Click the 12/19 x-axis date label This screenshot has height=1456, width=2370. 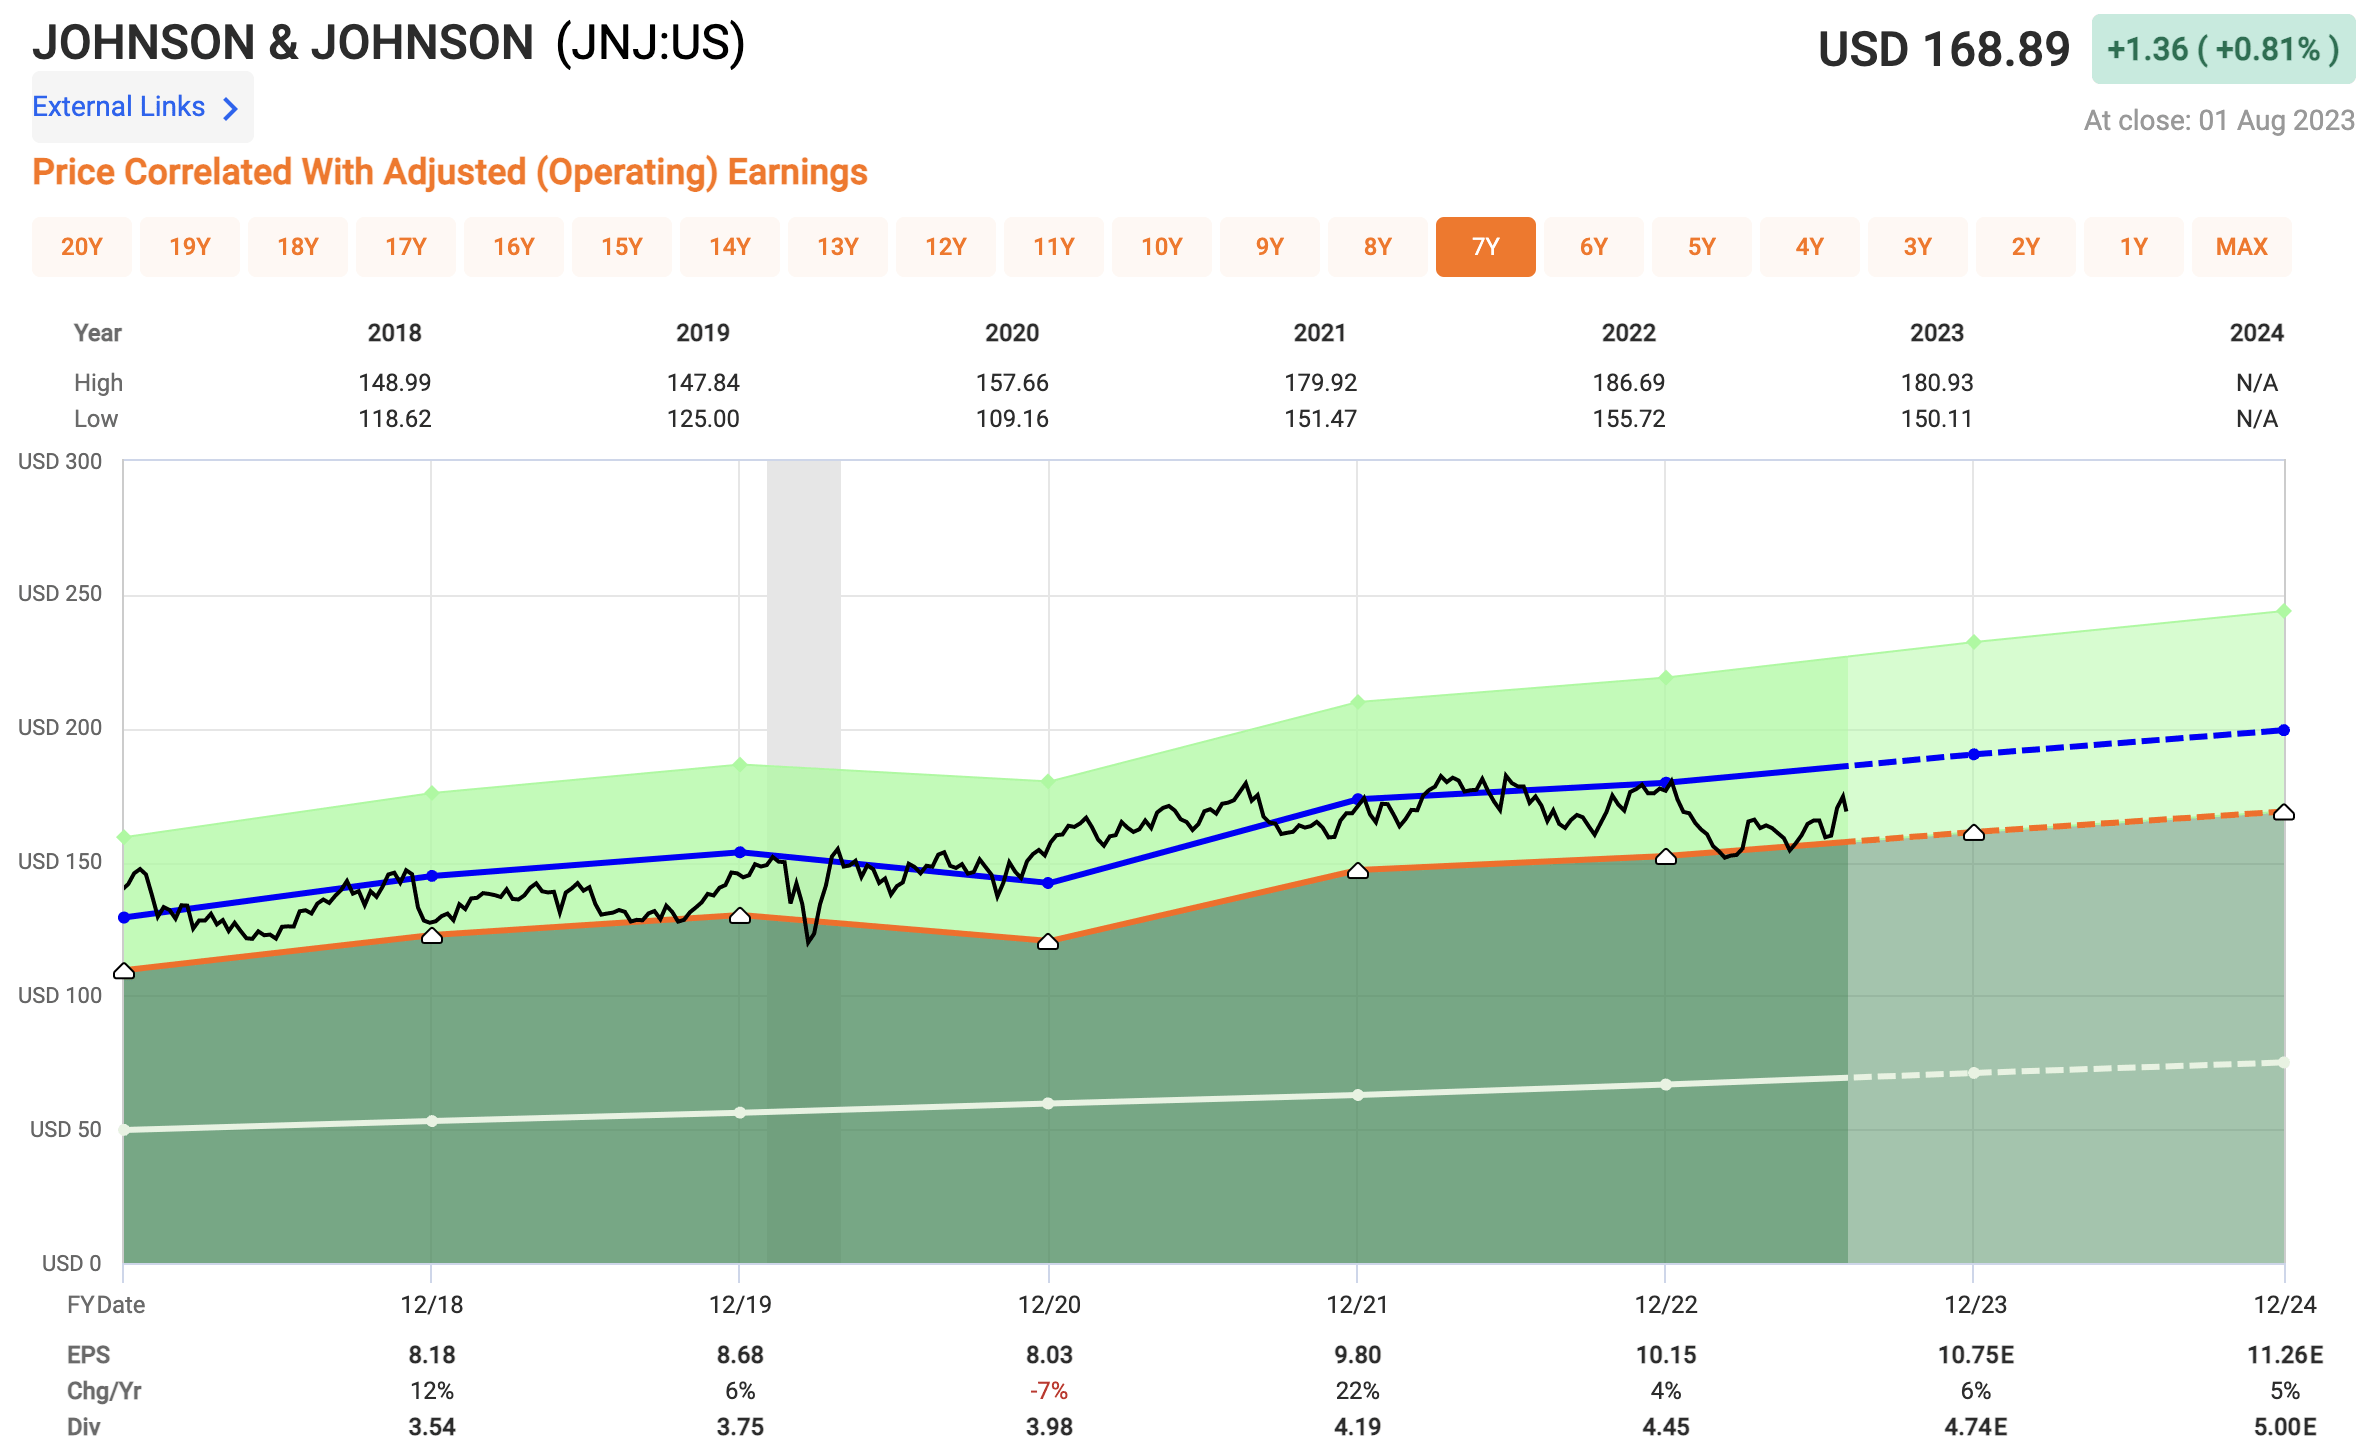740,1305
